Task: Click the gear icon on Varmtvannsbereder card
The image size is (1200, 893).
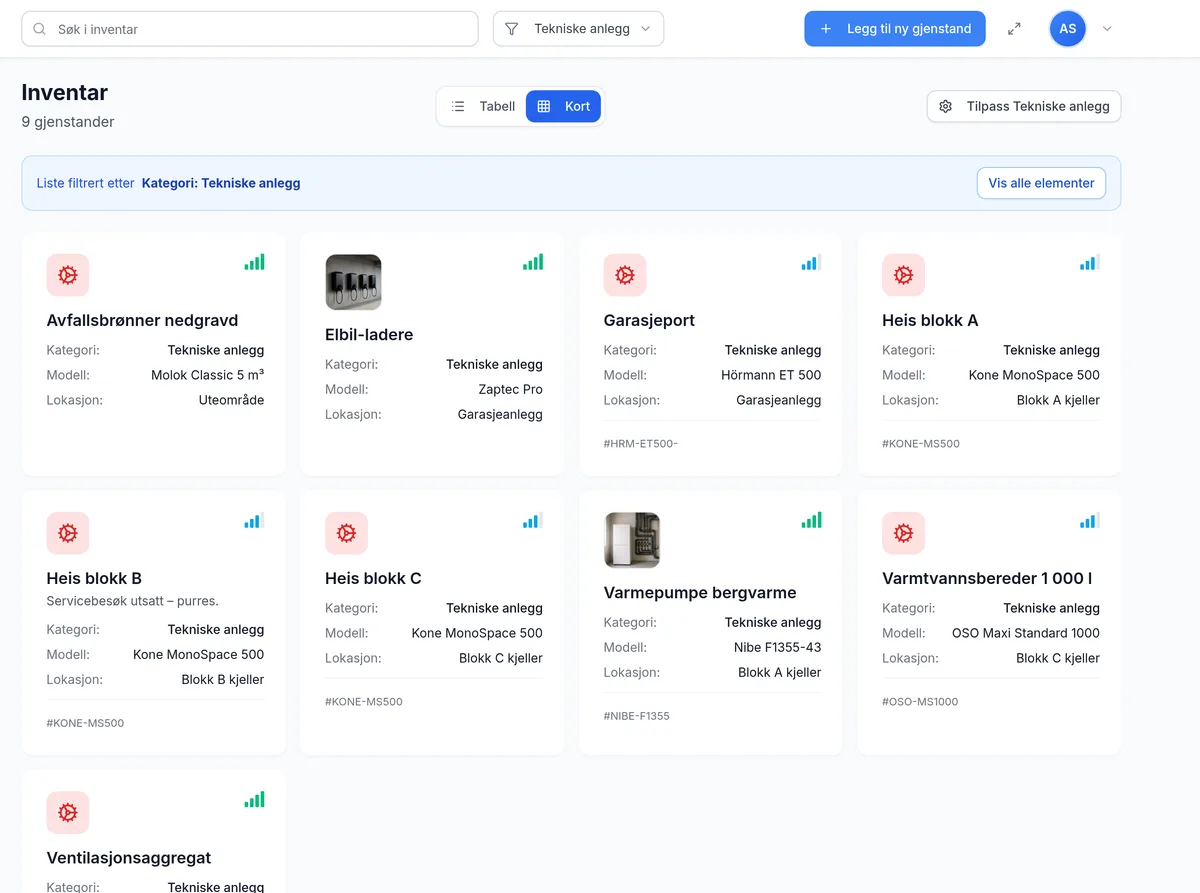Action: (903, 533)
